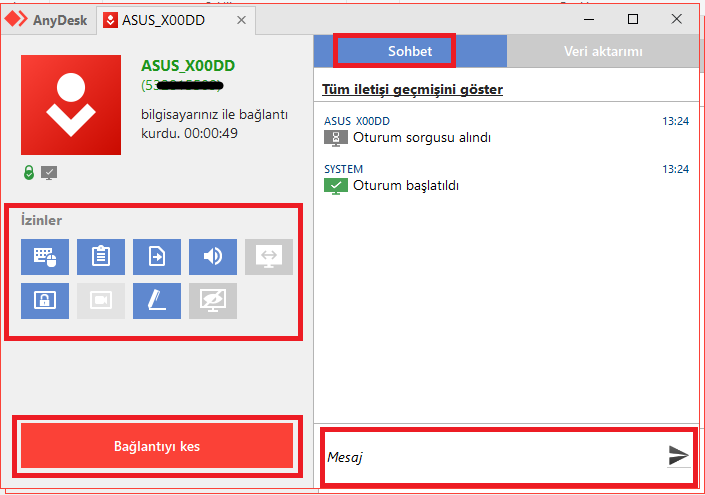The height and width of the screenshot is (495, 705).
Task: Maximize the AnyDesk window
Action: click(633, 19)
